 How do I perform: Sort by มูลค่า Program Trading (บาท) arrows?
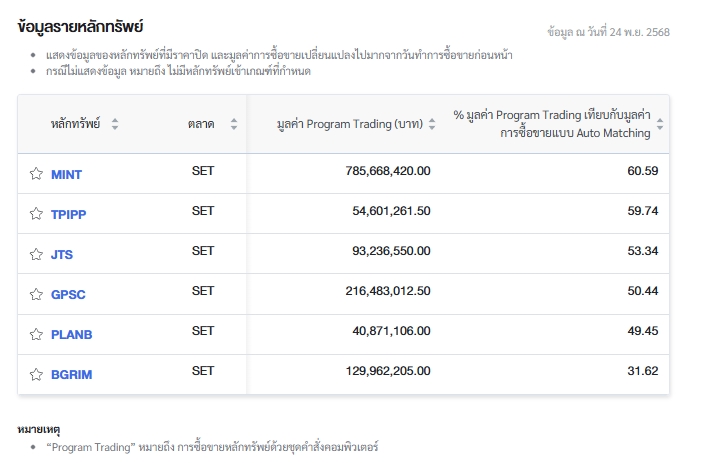tap(432, 124)
